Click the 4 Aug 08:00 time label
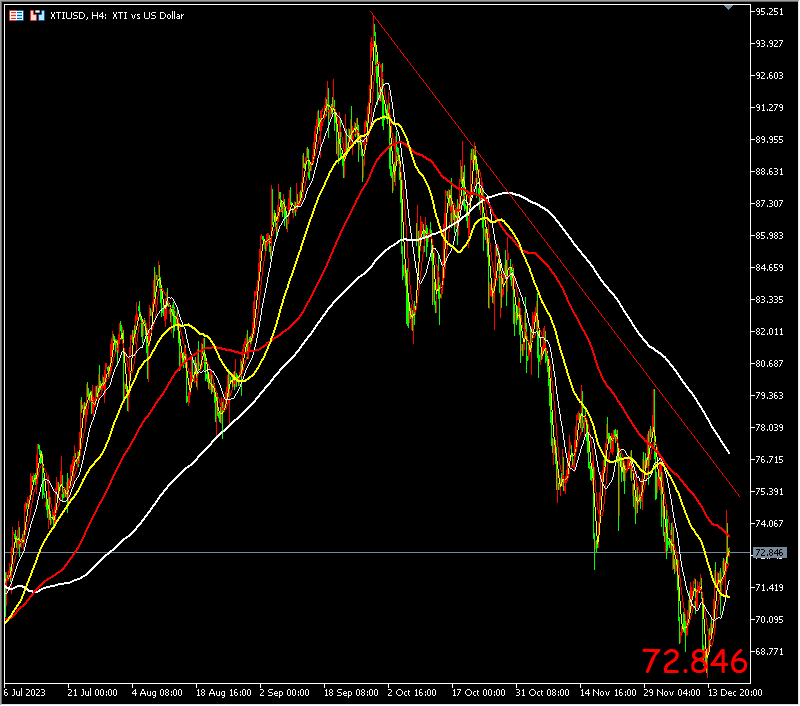800x706 pixels. click(157, 693)
